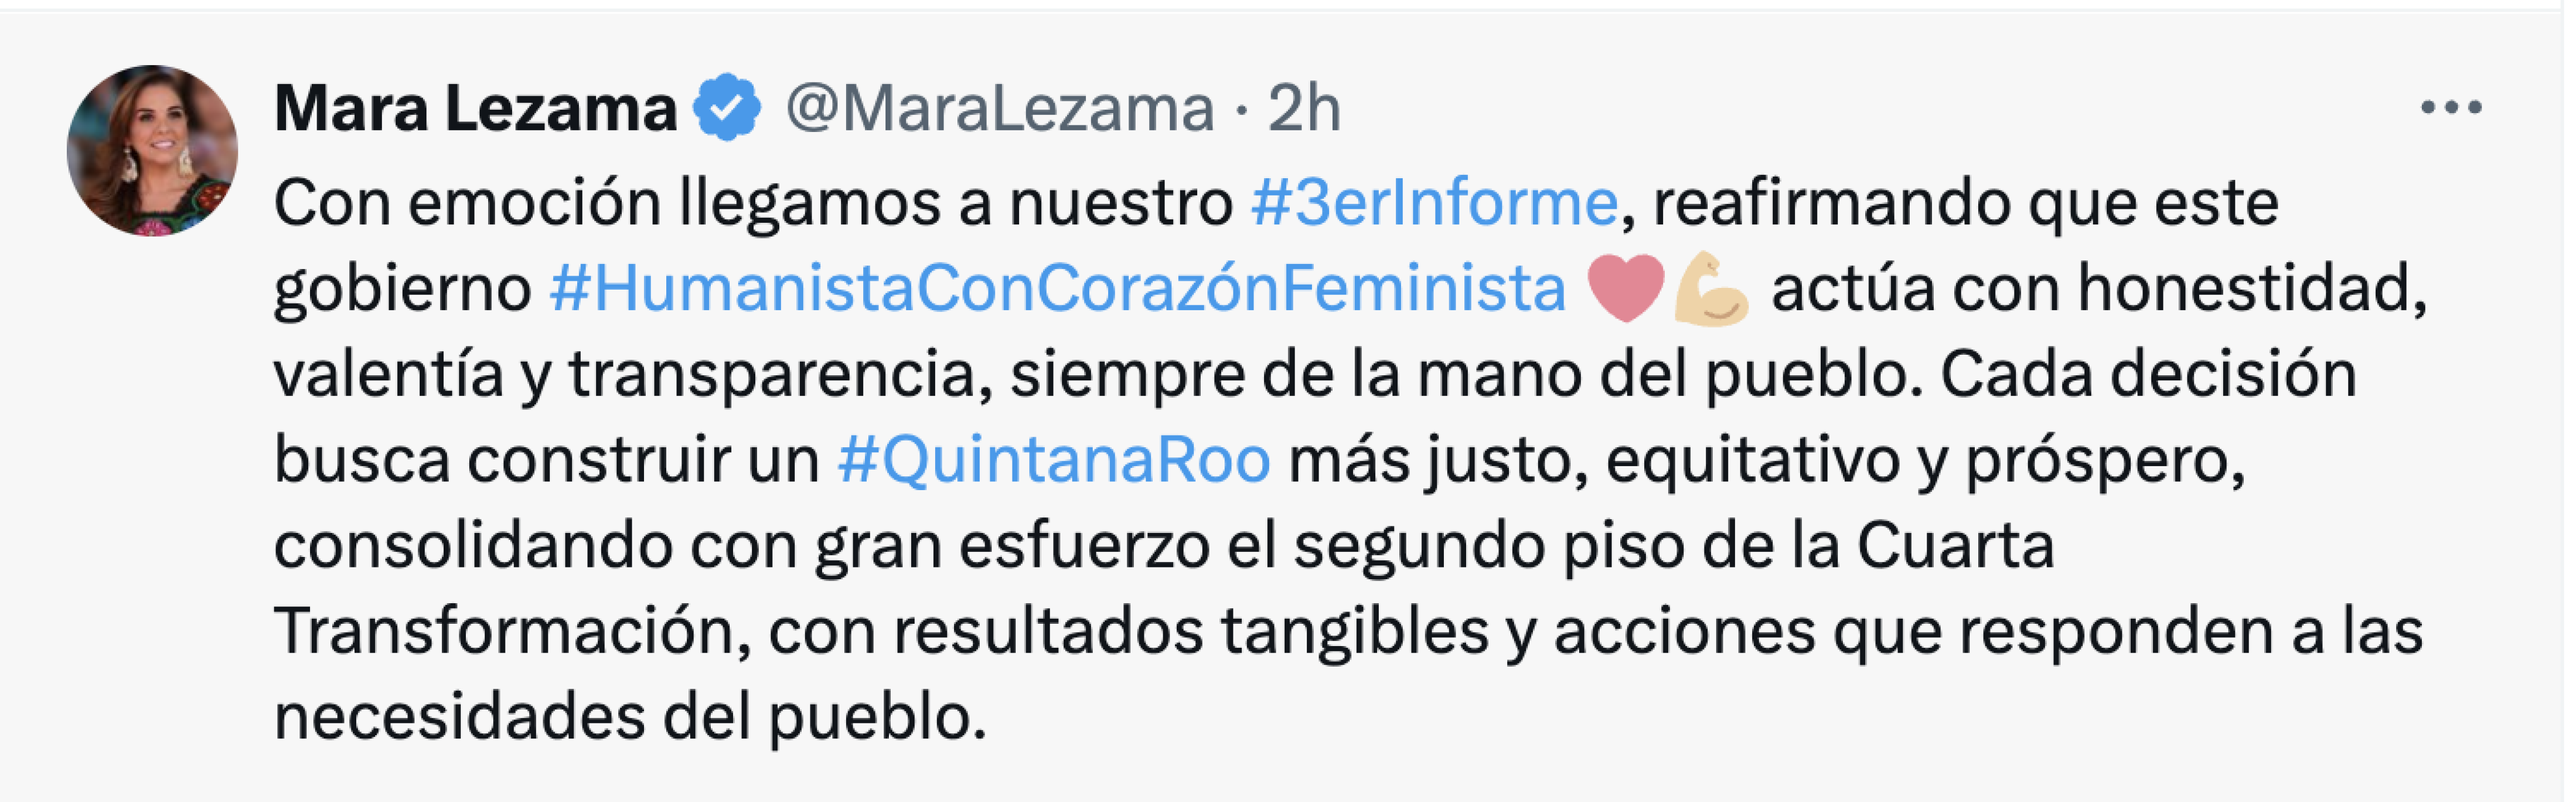Click the closing text "necesidades del pueblo."
This screenshot has height=802, width=2576.
point(630,717)
